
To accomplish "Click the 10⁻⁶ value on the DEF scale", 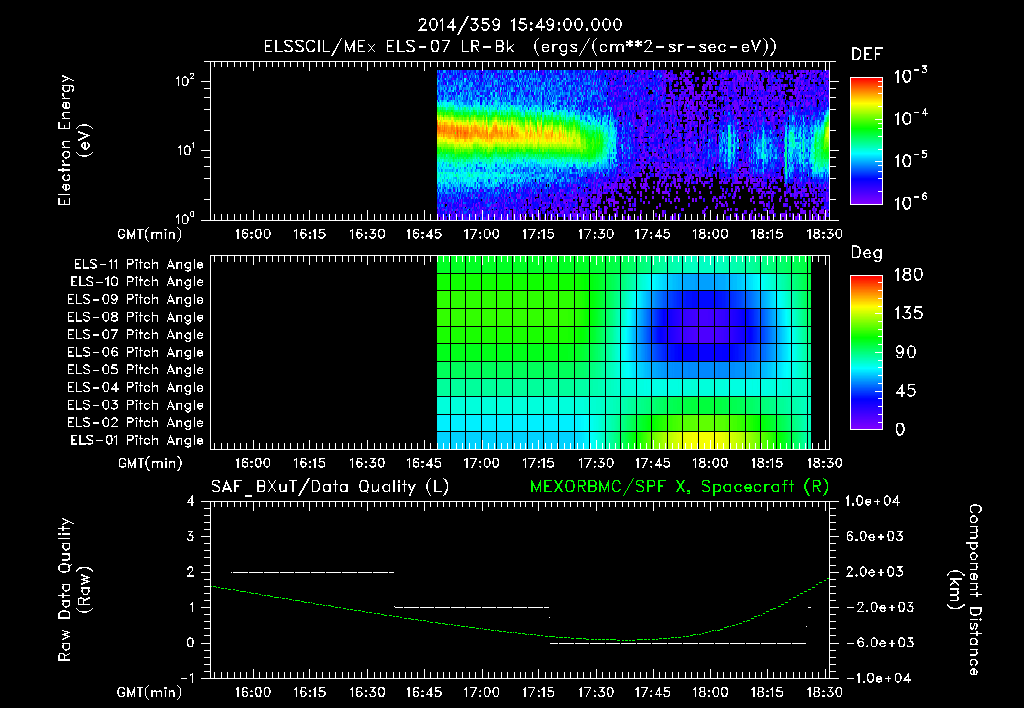I will 910,201.
